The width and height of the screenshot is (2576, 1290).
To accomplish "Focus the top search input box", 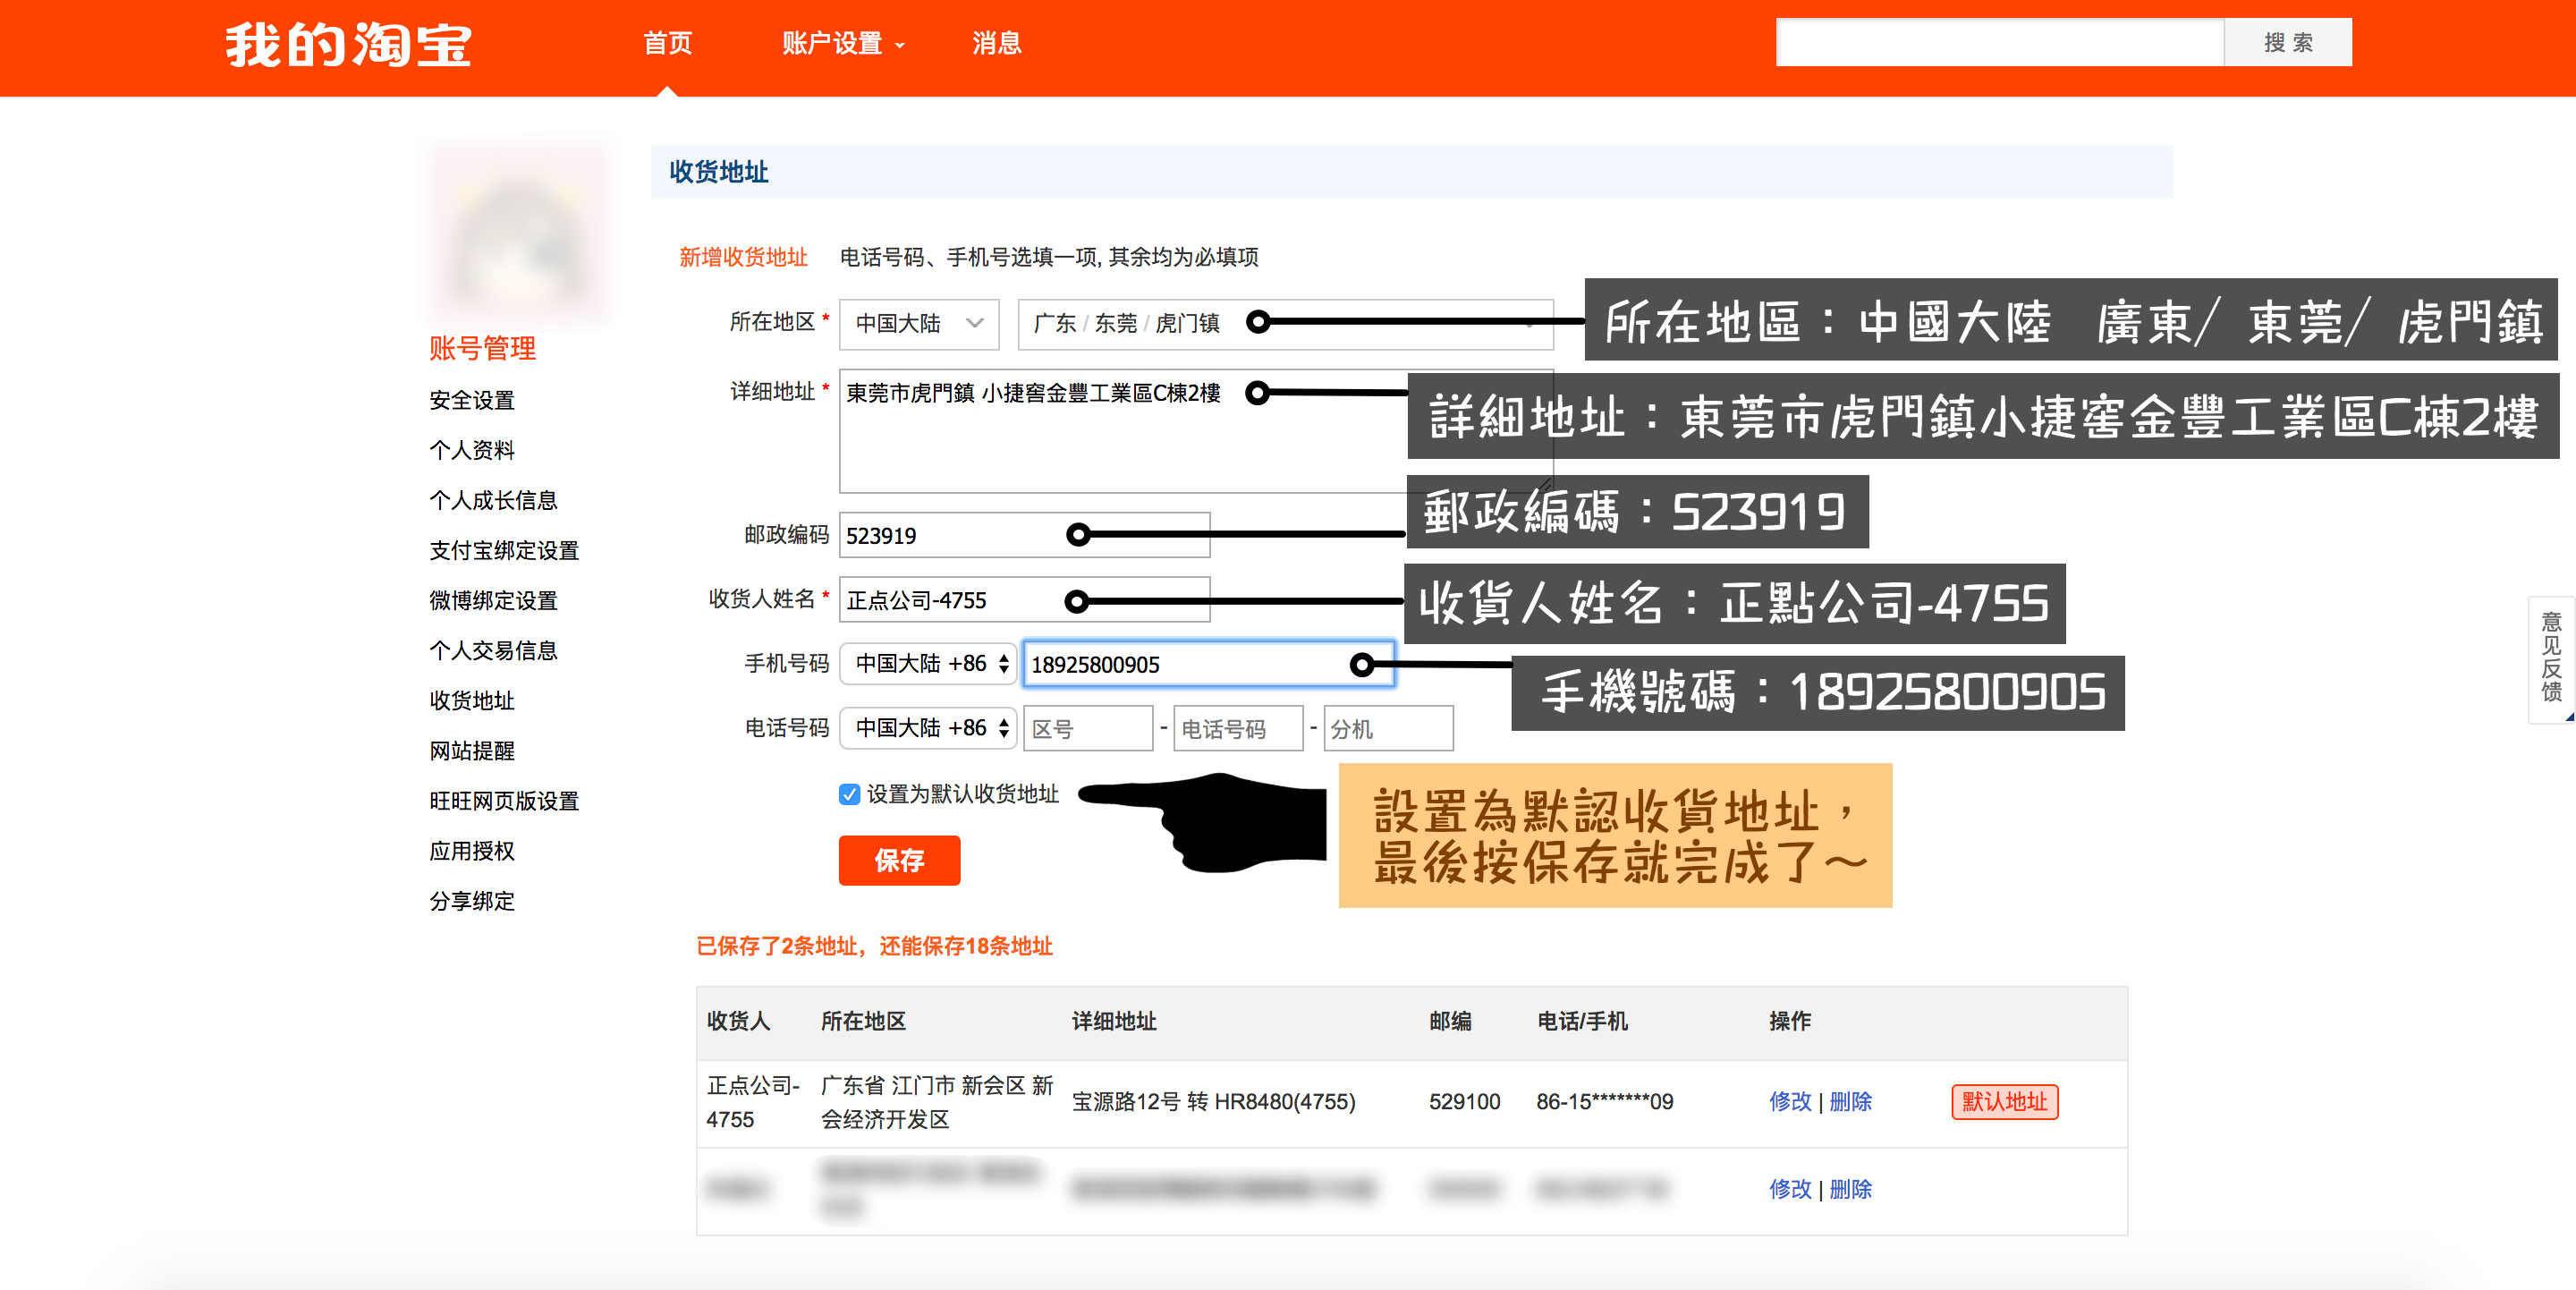I will point(1999,43).
